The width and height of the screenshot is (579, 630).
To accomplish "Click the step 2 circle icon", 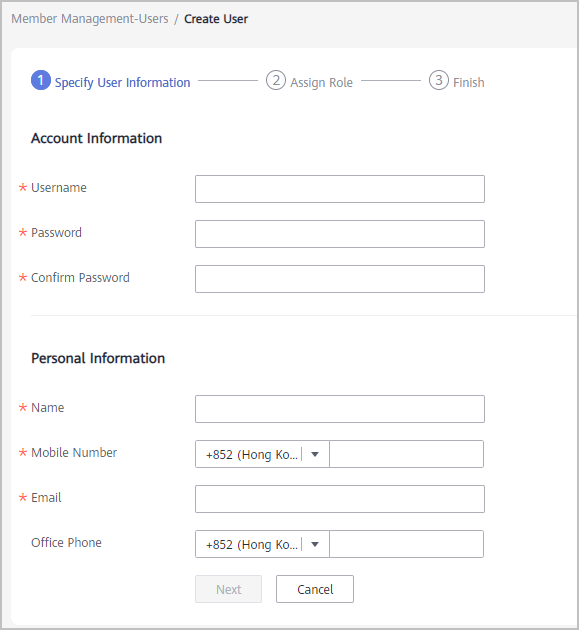I will (x=276, y=80).
